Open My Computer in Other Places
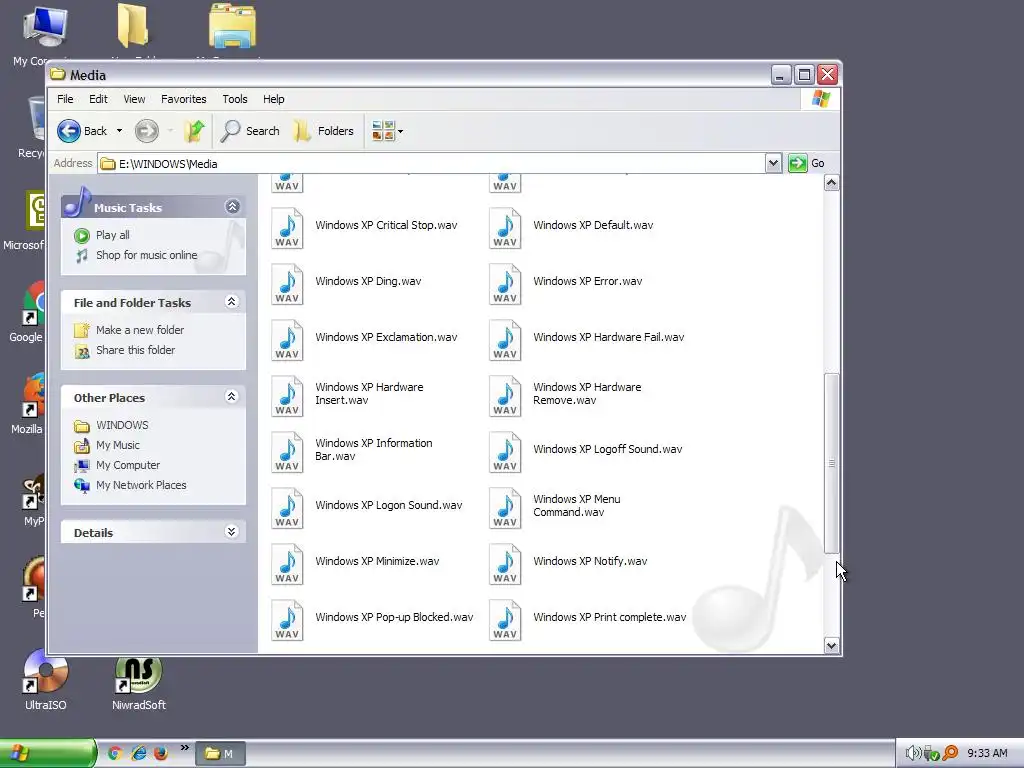 point(128,465)
